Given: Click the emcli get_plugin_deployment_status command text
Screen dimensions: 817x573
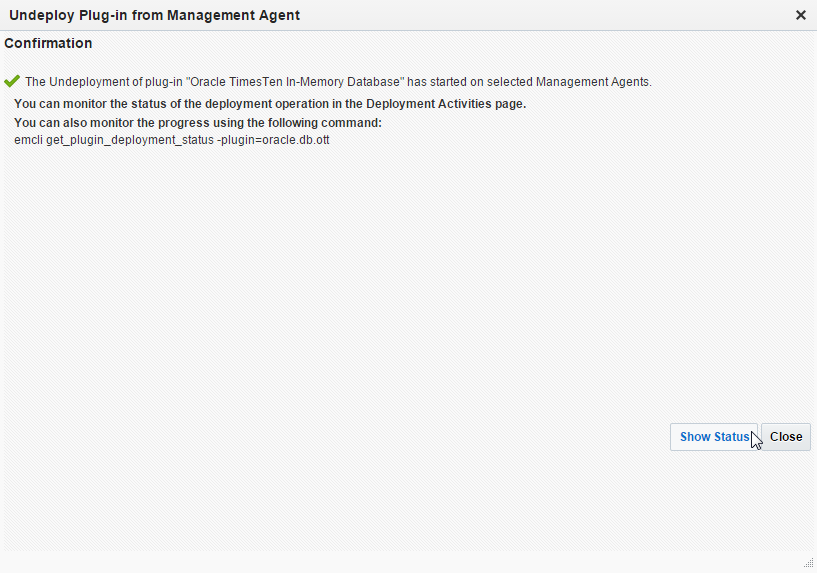Looking at the screenshot, I should [172, 140].
